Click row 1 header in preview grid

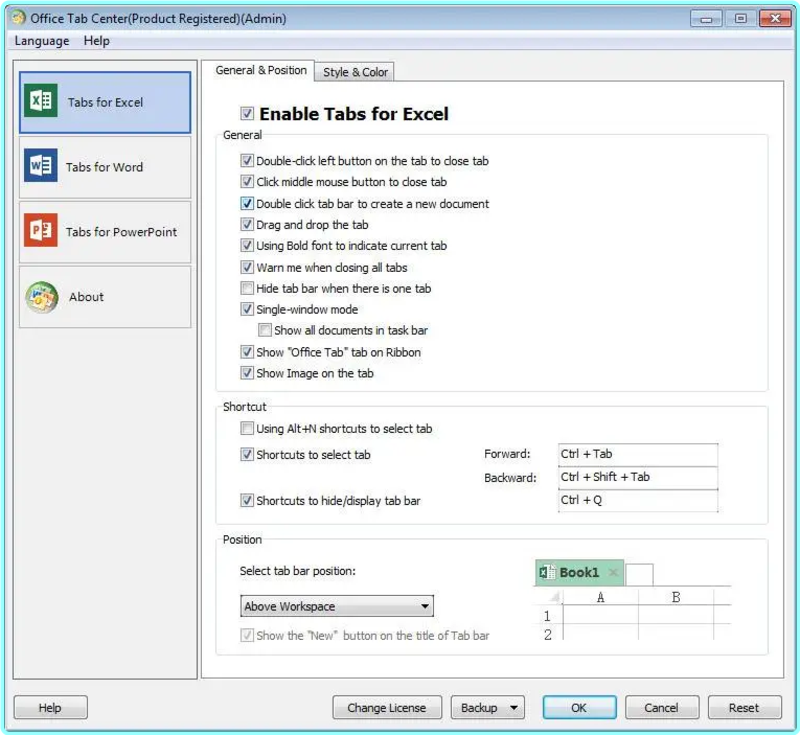[547, 616]
